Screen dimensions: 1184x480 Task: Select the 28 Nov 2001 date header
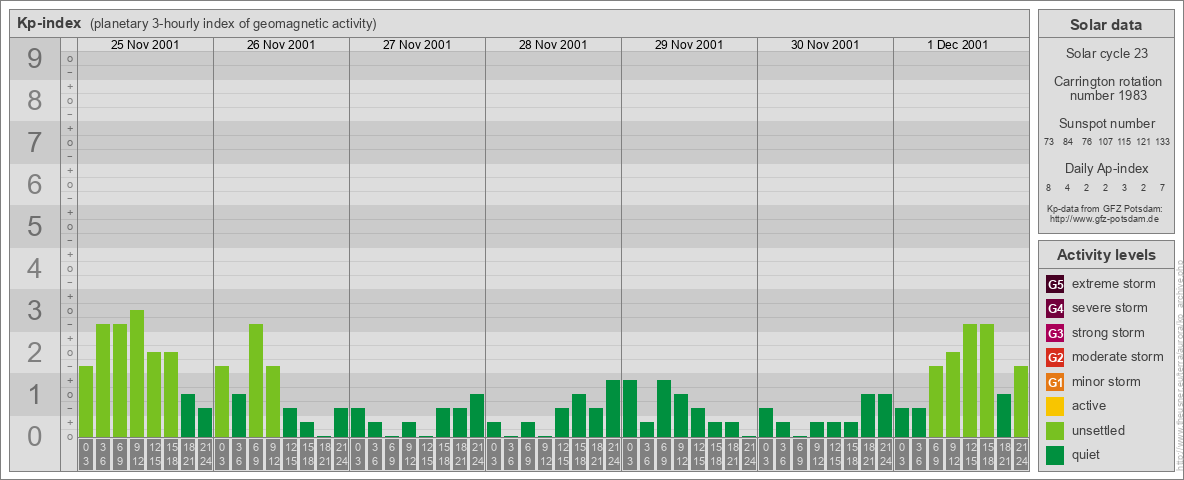click(553, 45)
